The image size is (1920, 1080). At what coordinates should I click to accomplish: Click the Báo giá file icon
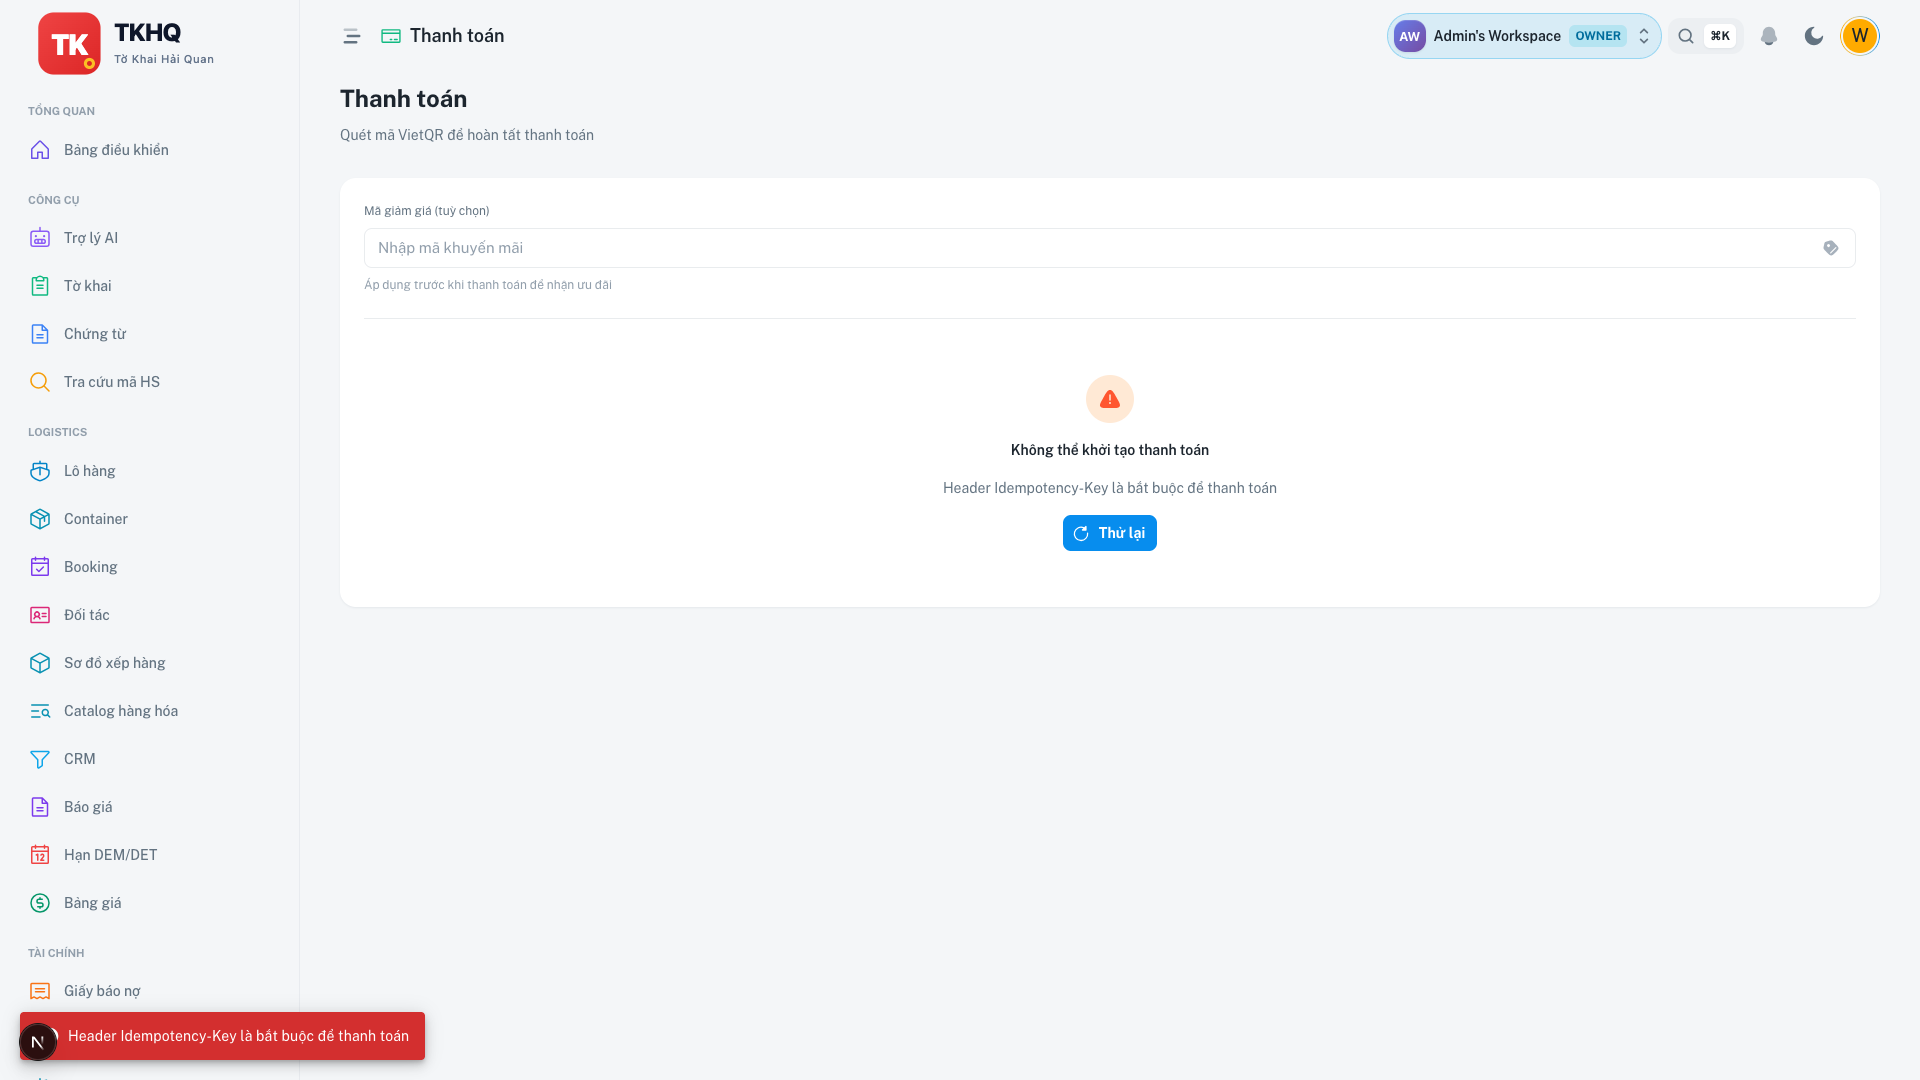(x=40, y=807)
